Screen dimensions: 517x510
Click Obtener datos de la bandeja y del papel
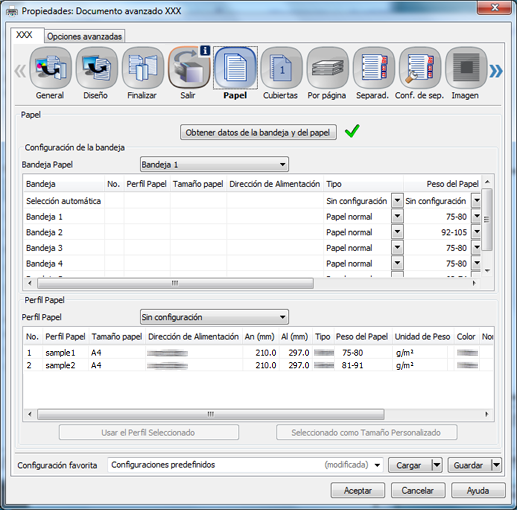point(258,132)
